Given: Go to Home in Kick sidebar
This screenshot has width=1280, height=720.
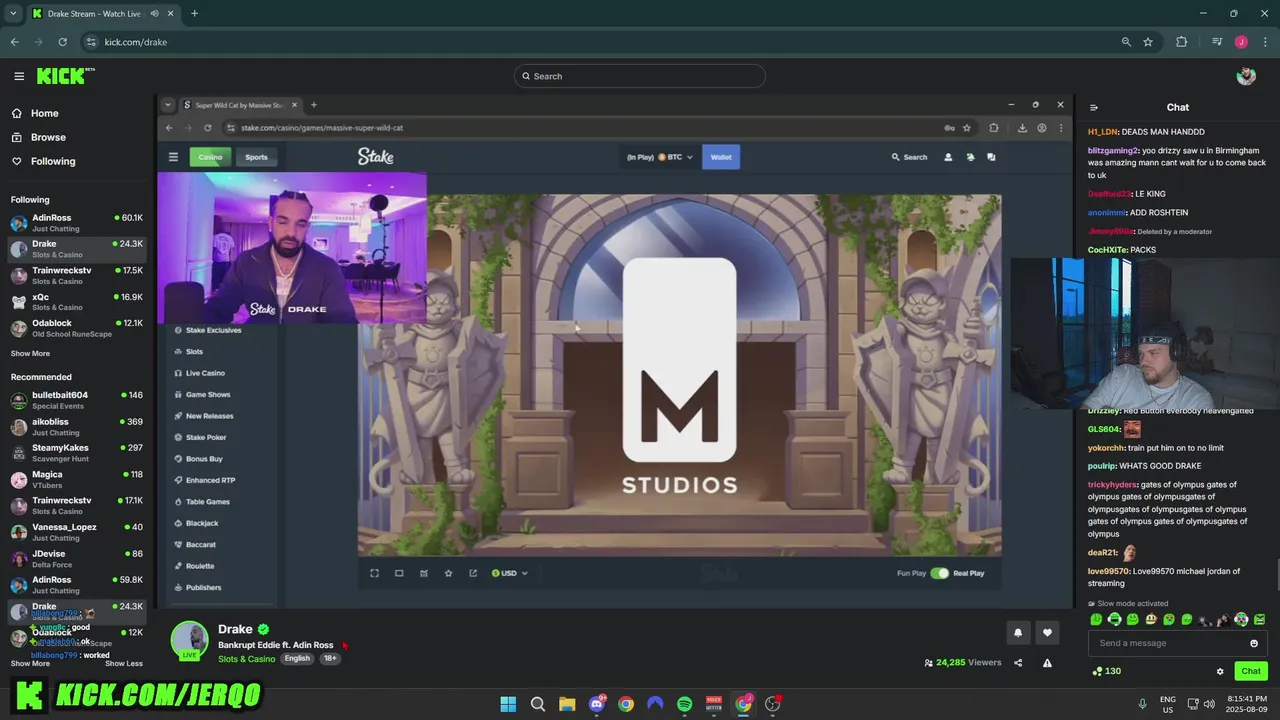Looking at the screenshot, I should pyautogui.click(x=35, y=113).
